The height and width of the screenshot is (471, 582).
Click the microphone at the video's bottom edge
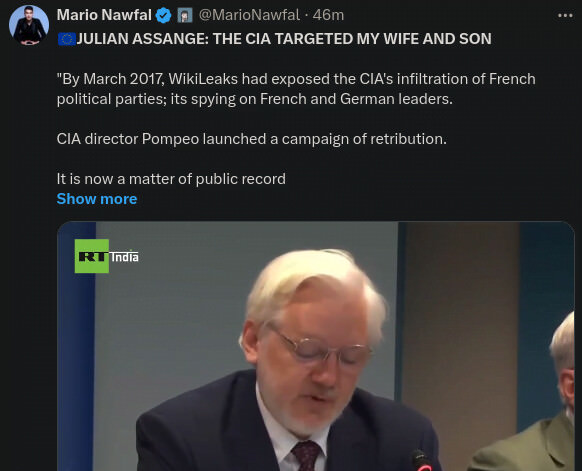pyautogui.click(x=421, y=460)
